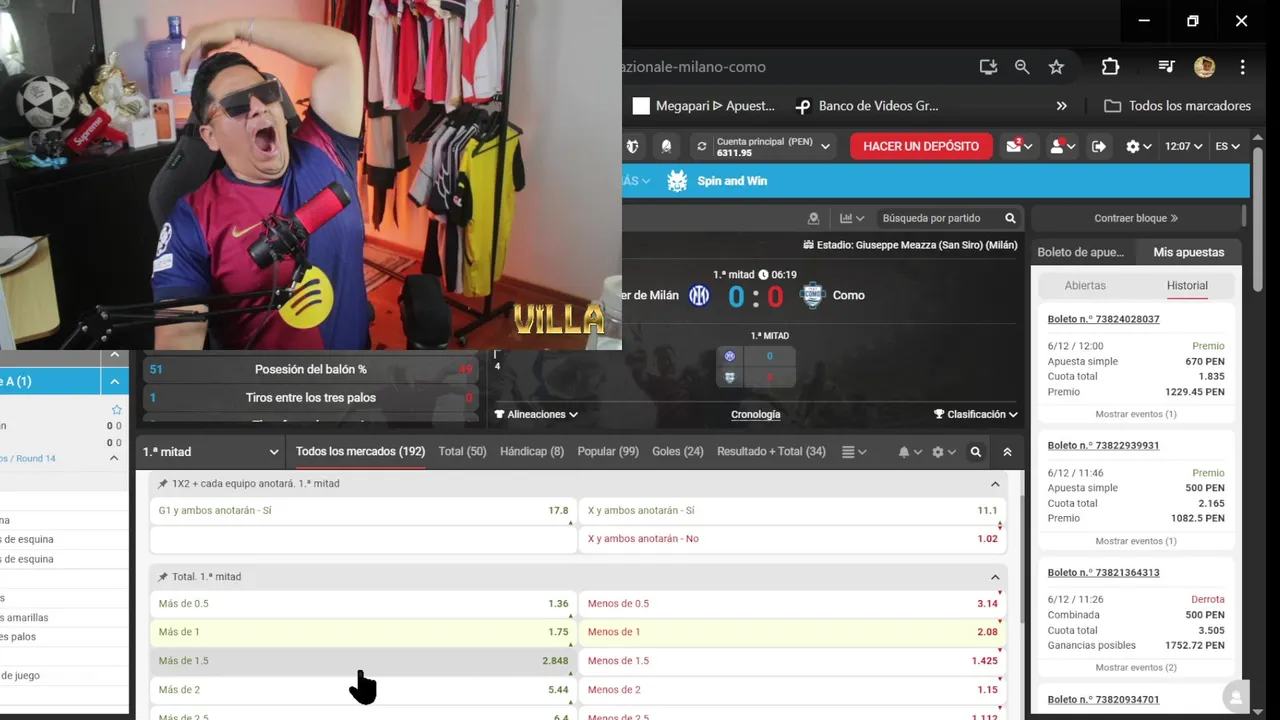The width and height of the screenshot is (1280, 720).
Task: Expand Mostrar eventos (1) under 1229.45 PEN
Action: pos(1136,414)
